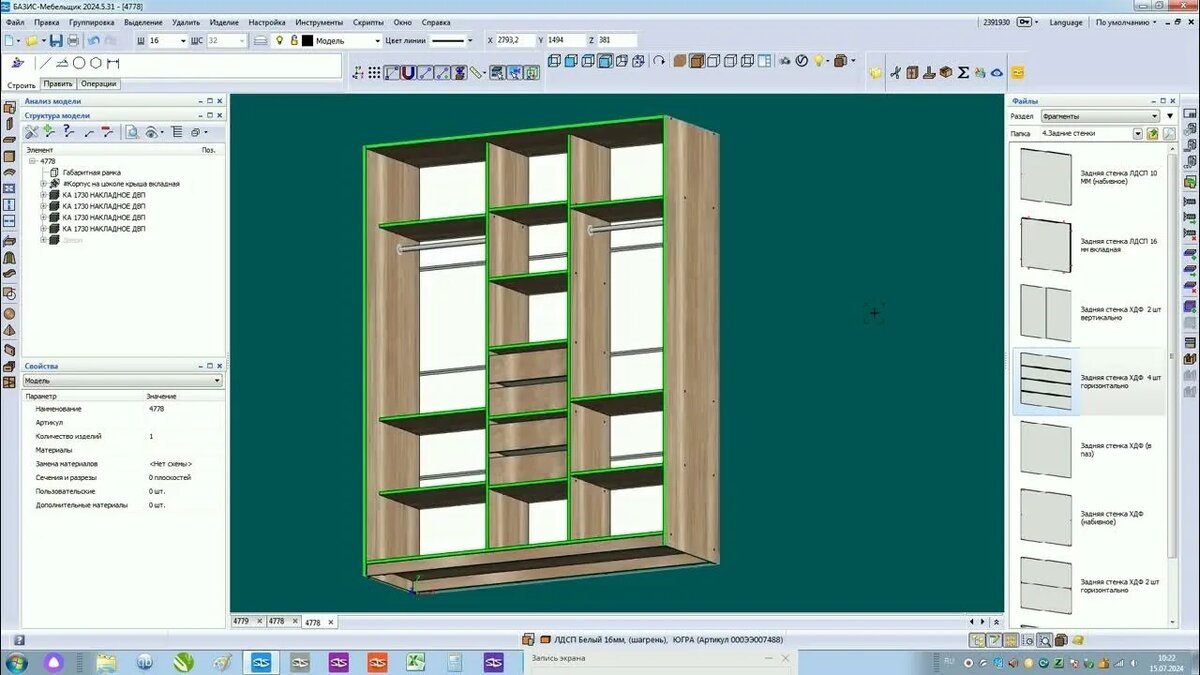The image size is (1200, 675).
Task: Select the Габаритная рамка tree item
Action: pos(91,172)
